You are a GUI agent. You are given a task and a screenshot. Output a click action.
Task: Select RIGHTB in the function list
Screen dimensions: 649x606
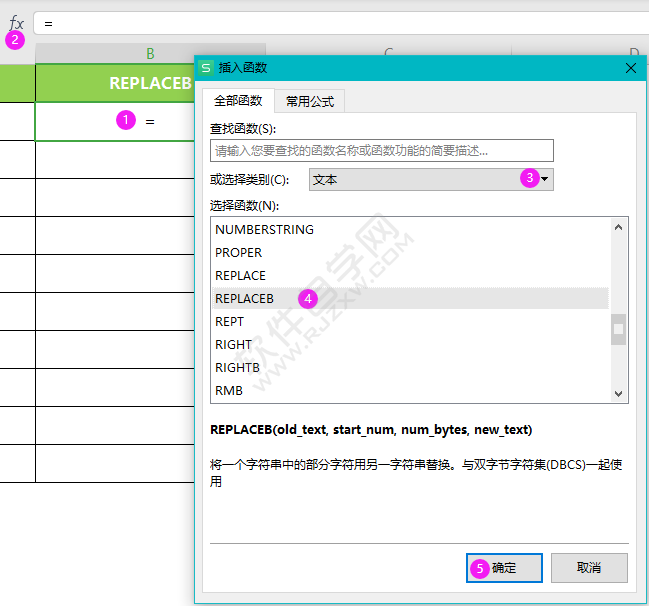tap(410, 368)
